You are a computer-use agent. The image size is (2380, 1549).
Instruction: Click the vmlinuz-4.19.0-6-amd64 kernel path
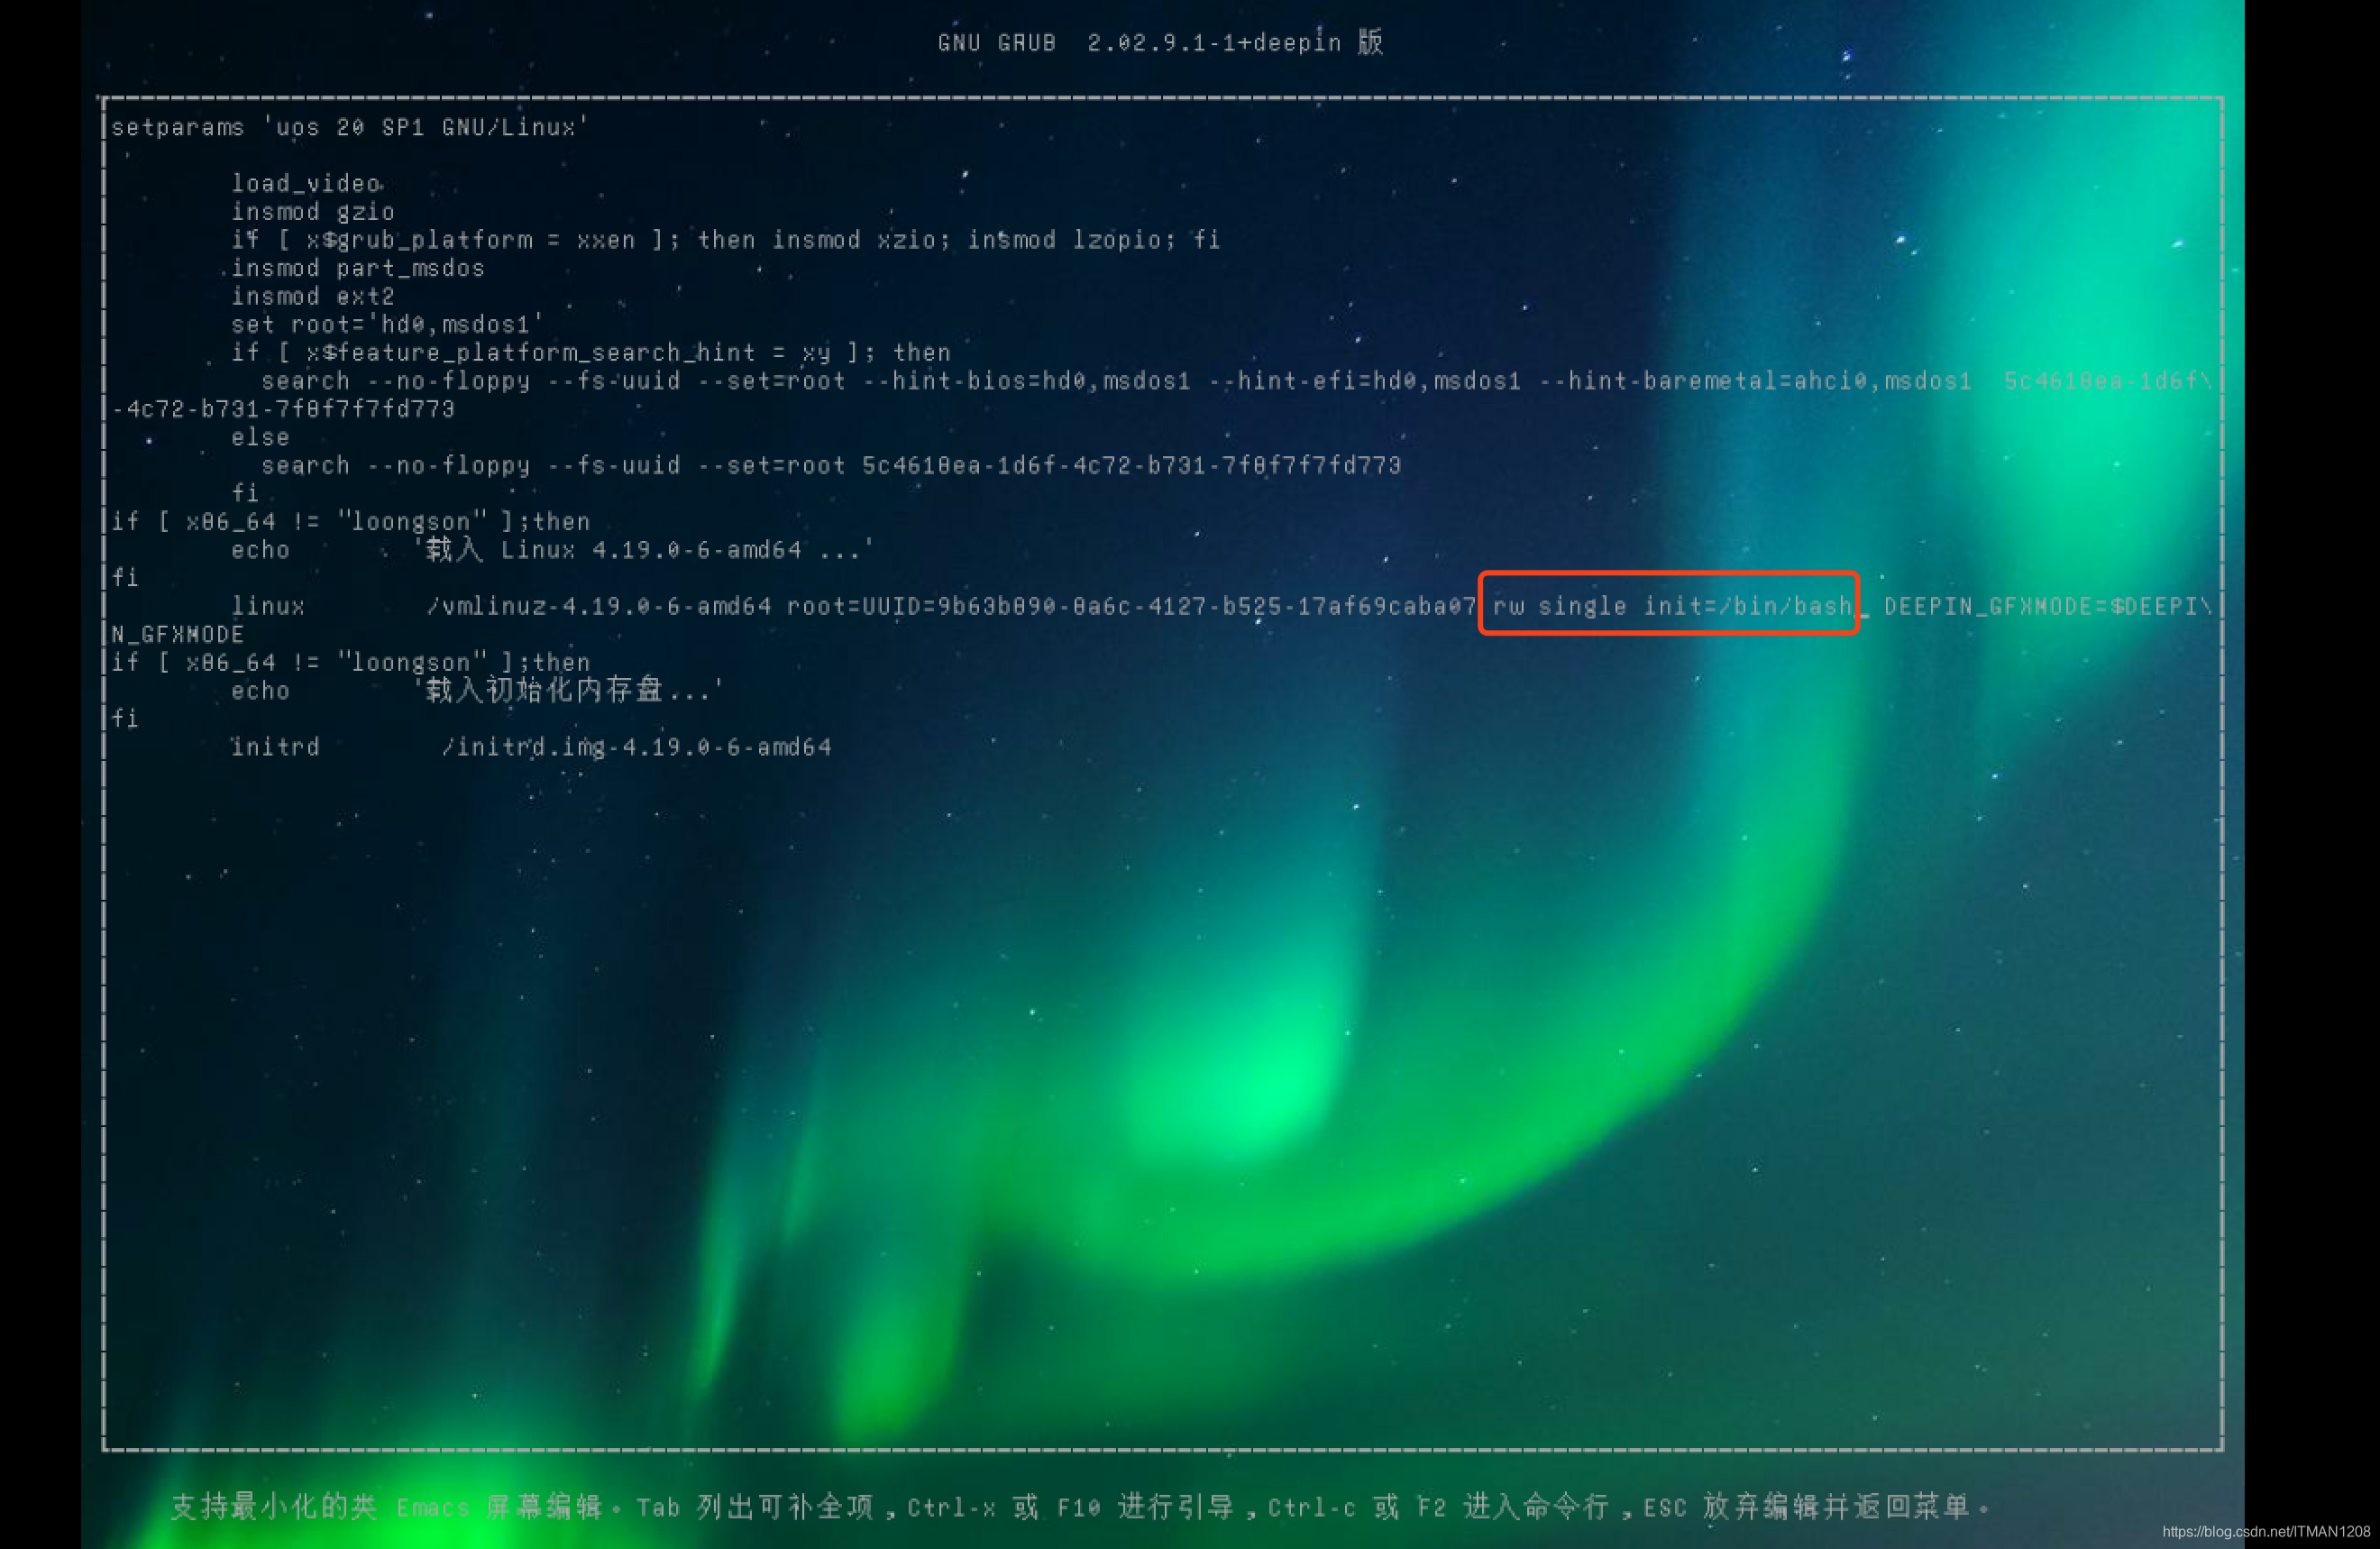point(599,606)
